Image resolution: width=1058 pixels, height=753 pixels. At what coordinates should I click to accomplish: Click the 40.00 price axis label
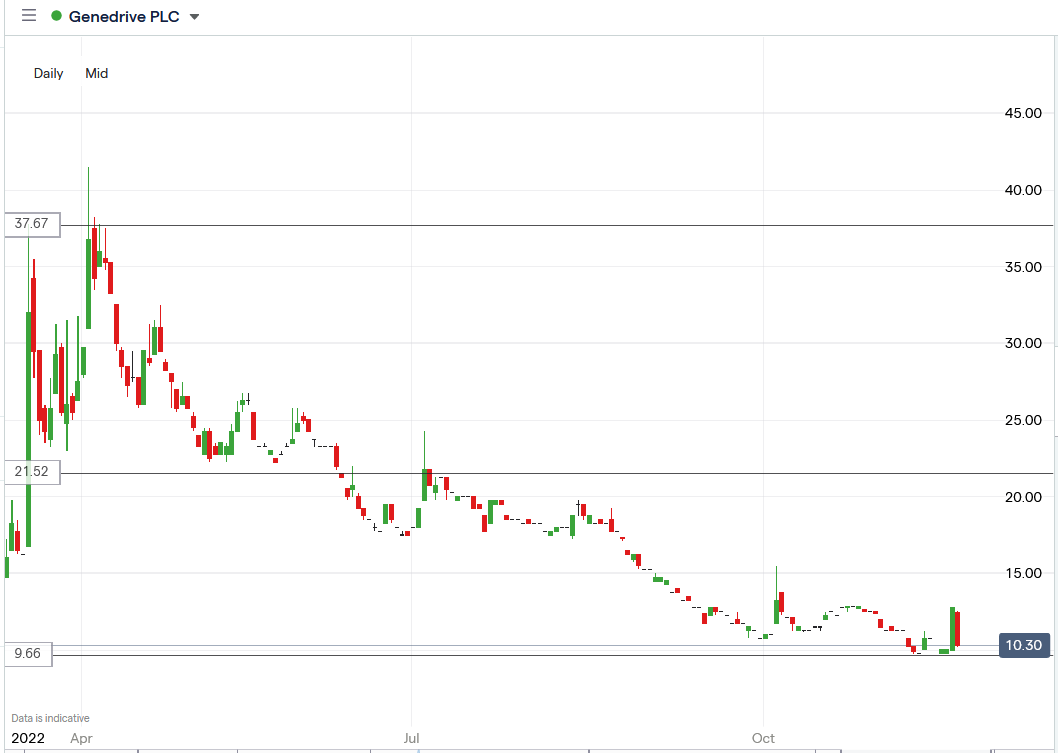1023,190
